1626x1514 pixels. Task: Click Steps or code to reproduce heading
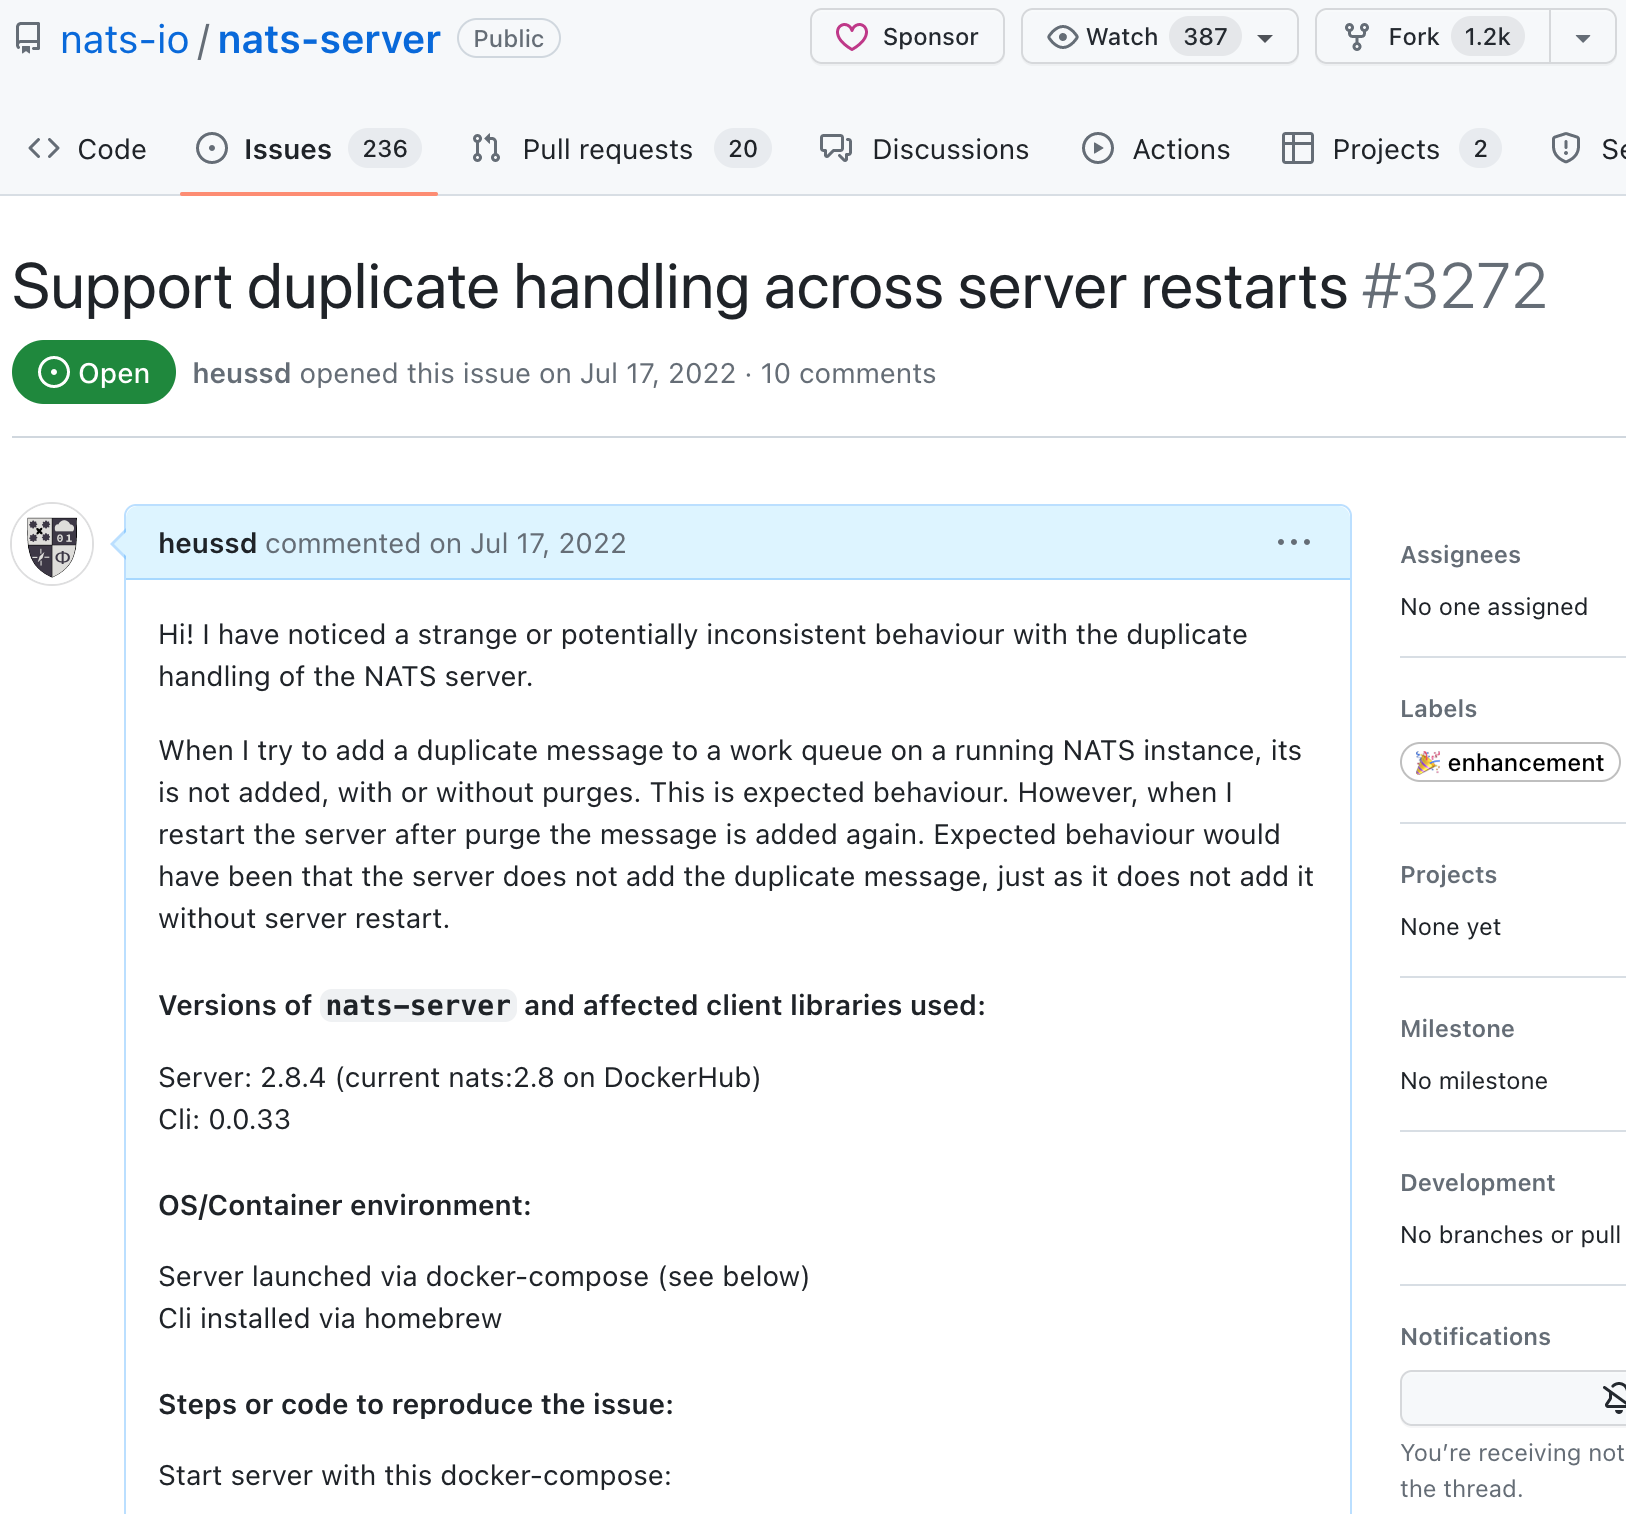416,1404
